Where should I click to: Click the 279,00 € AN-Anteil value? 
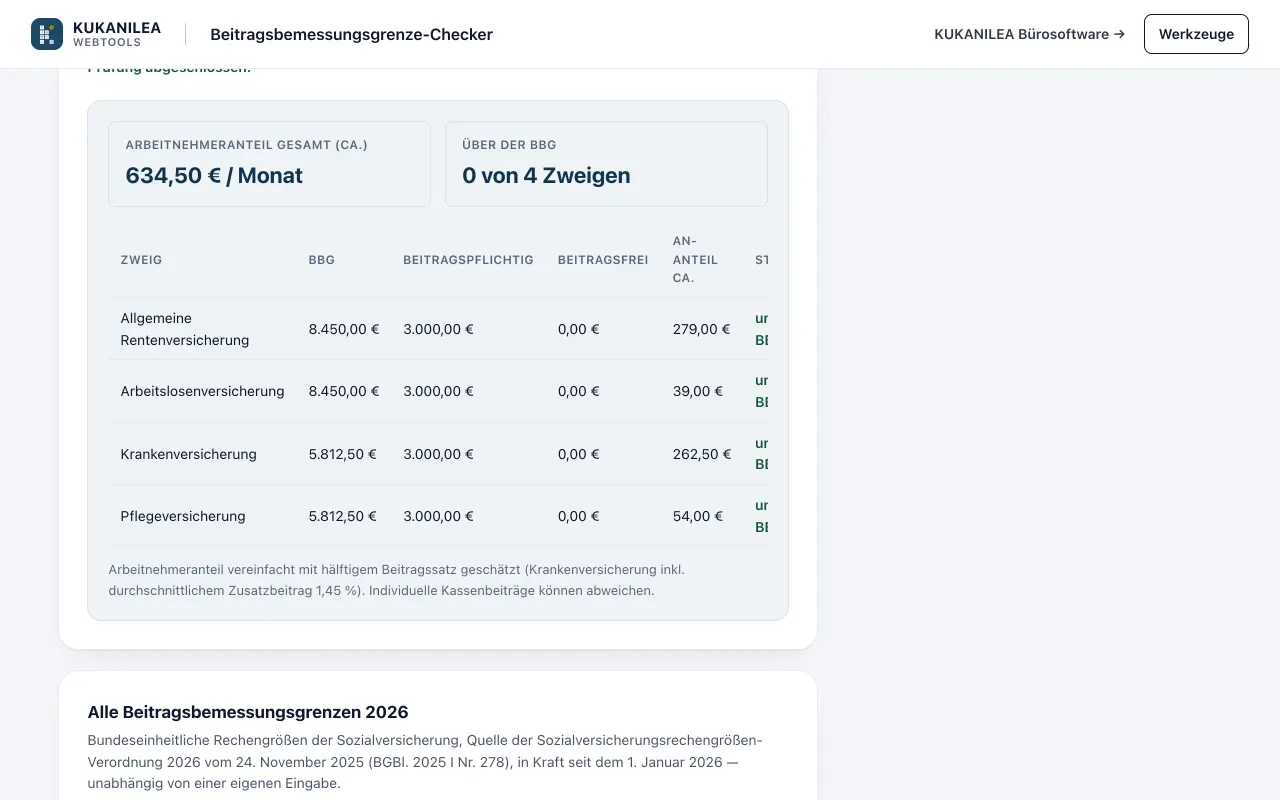coord(702,329)
